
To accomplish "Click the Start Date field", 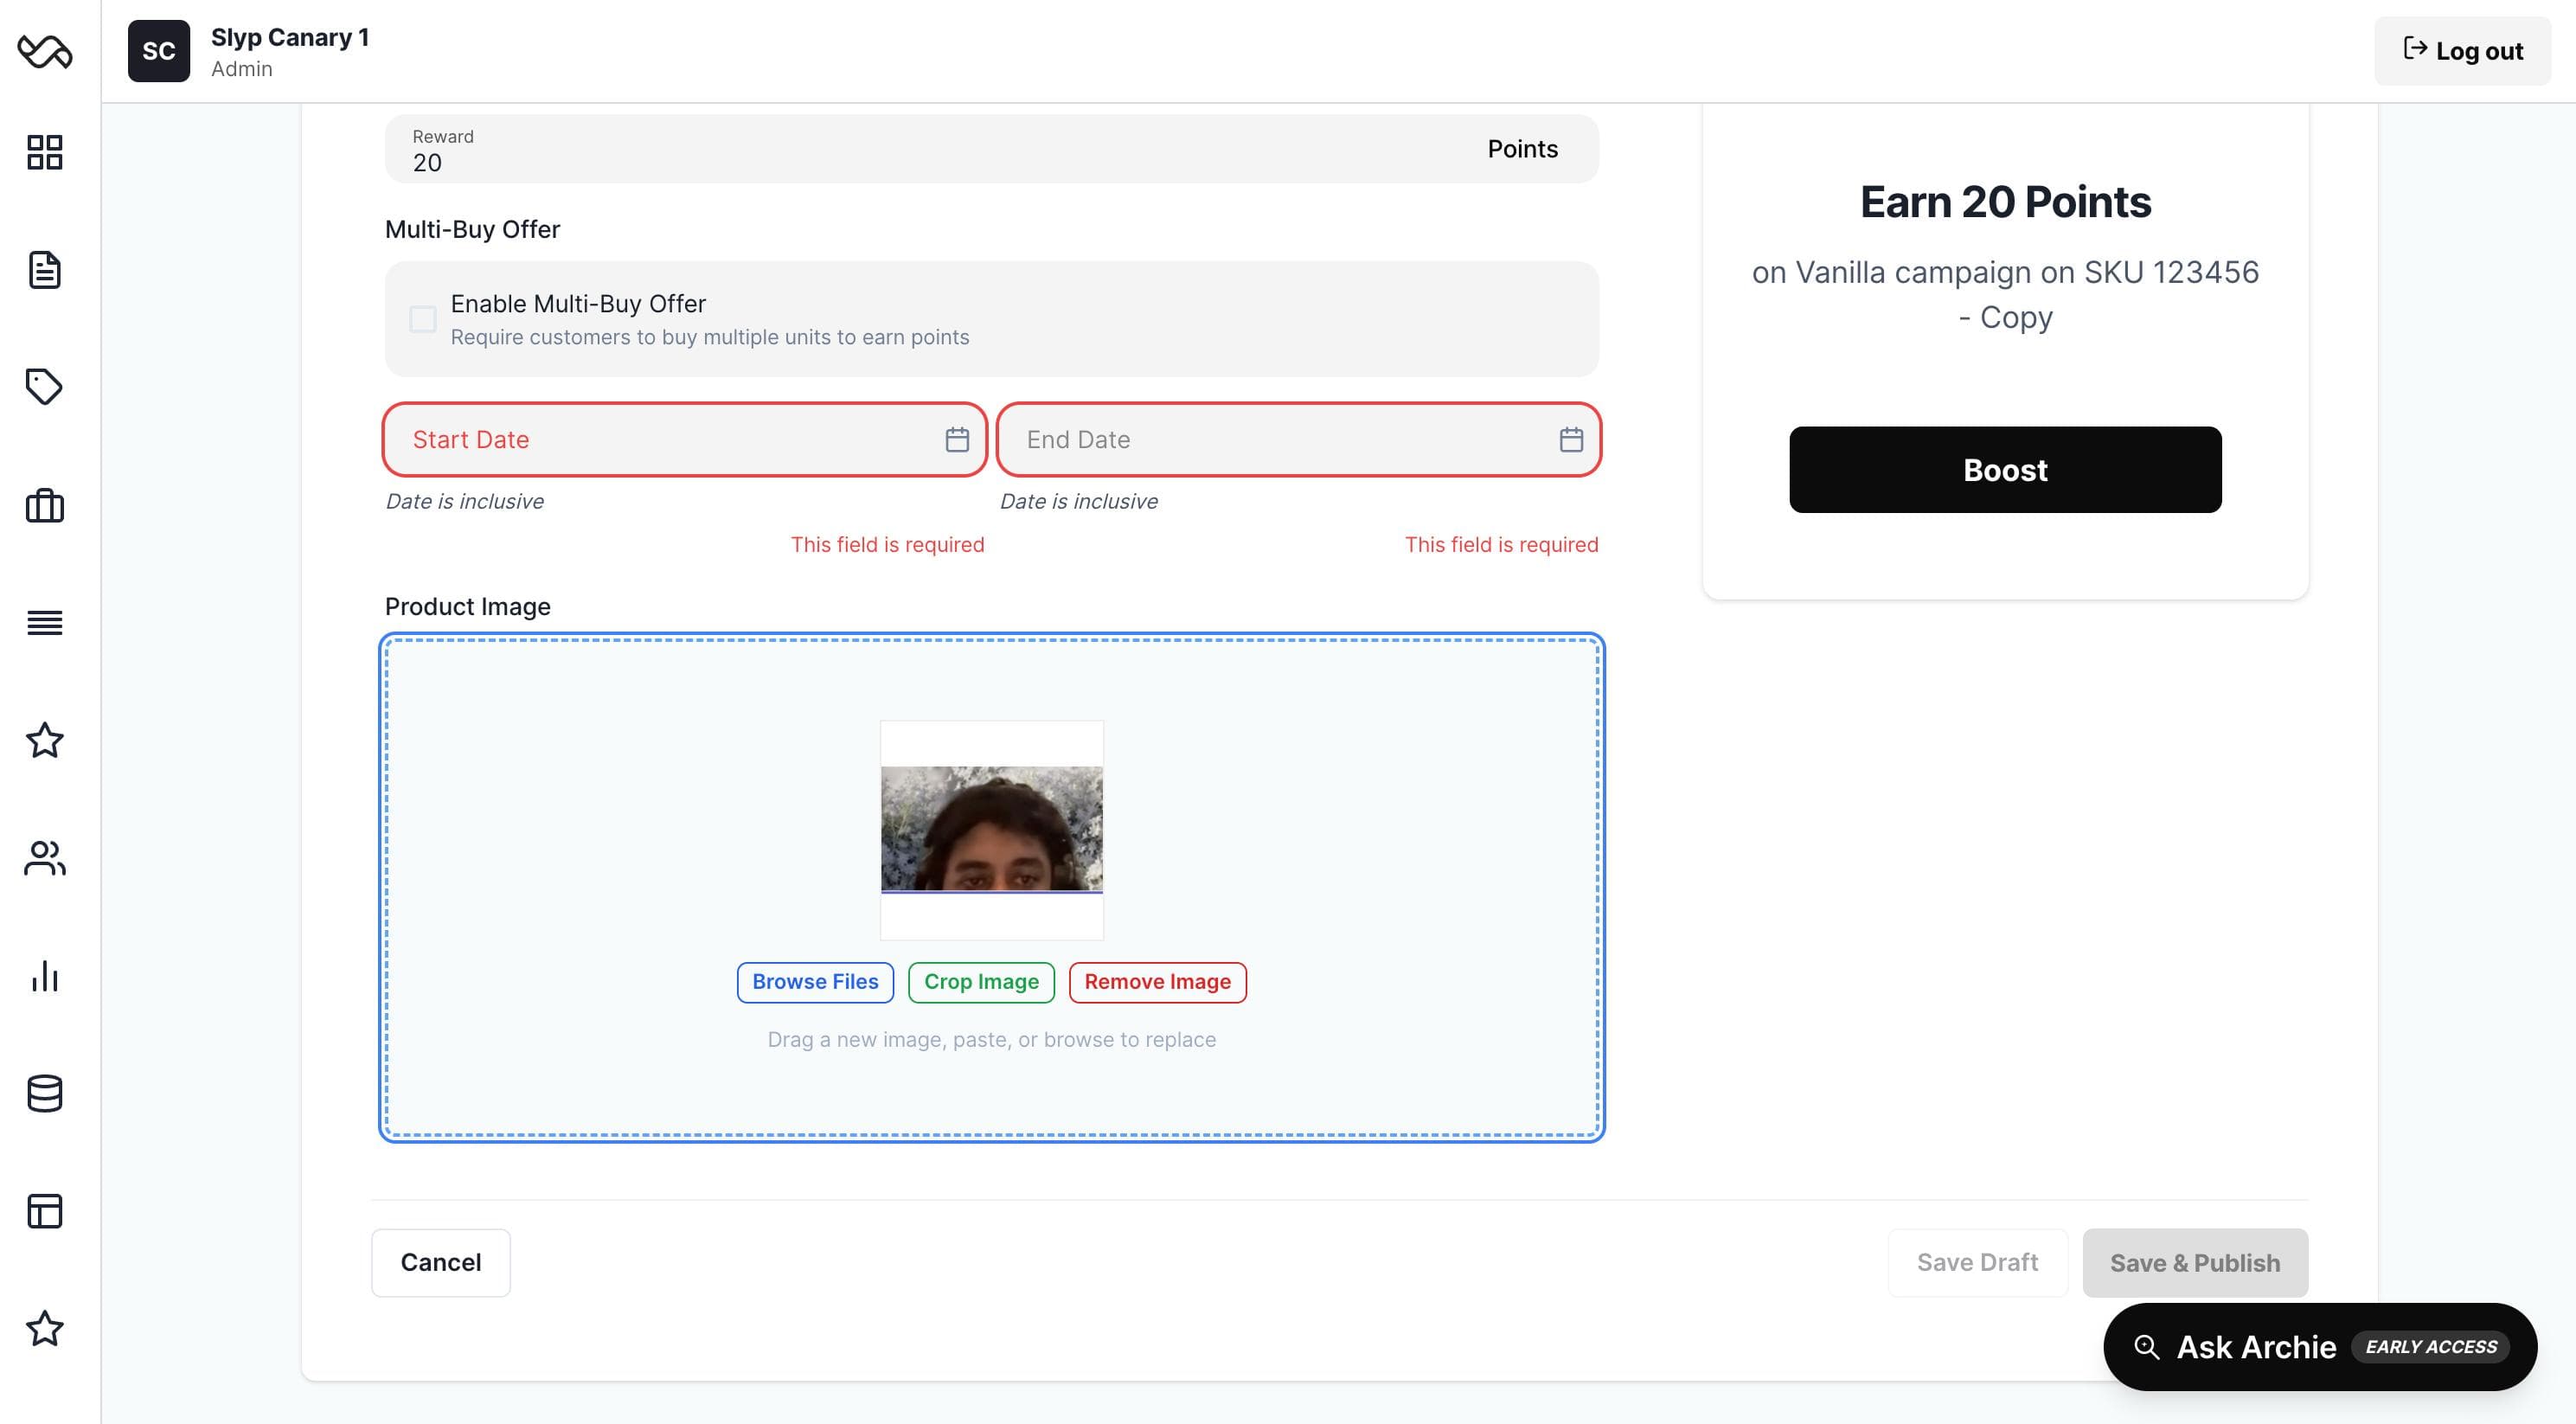I will tap(685, 439).
